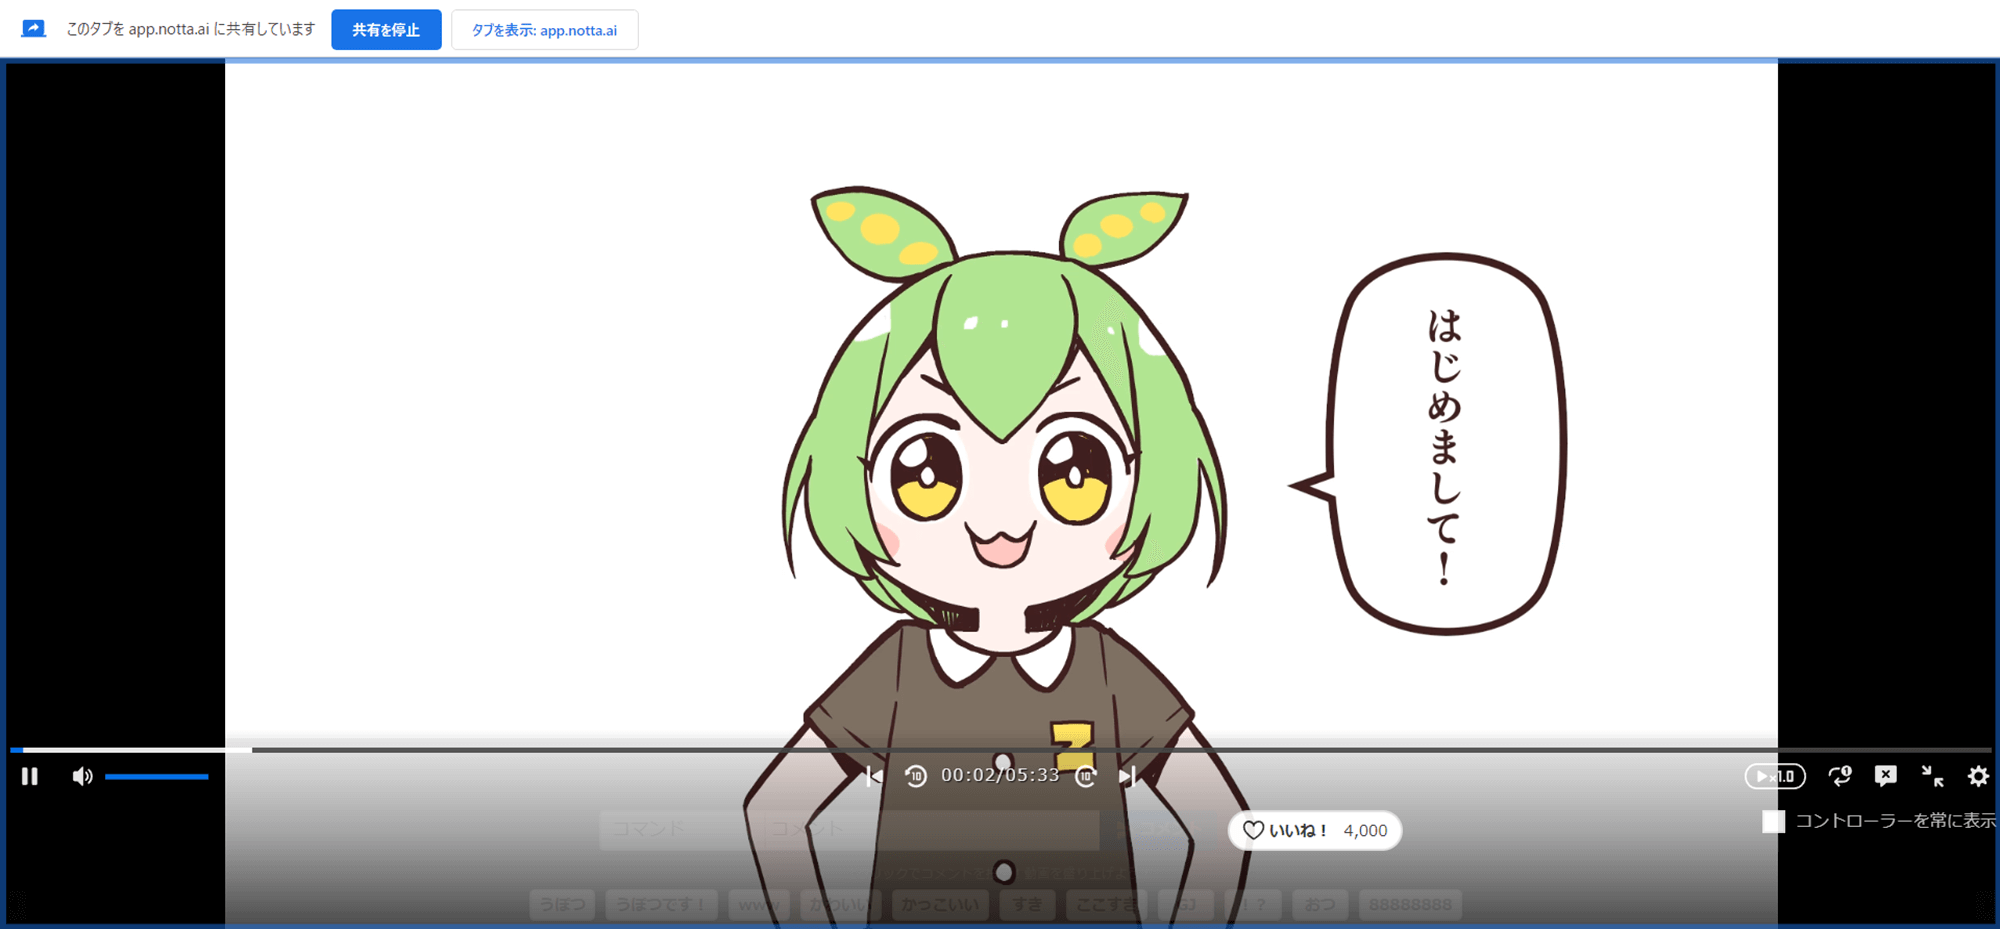The height and width of the screenshot is (929, 2000).
Task: Focus the コメント input field
Action: (x=931, y=829)
